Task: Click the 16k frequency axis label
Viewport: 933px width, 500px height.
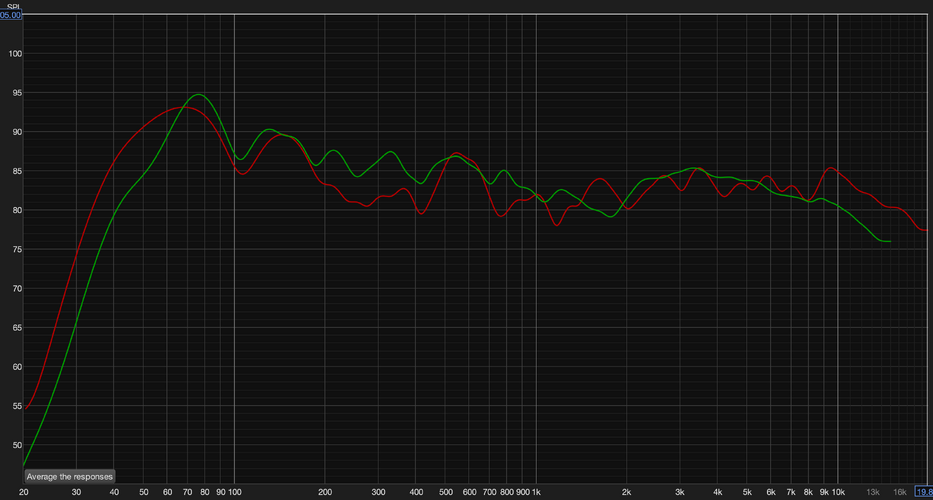Action: click(x=900, y=492)
